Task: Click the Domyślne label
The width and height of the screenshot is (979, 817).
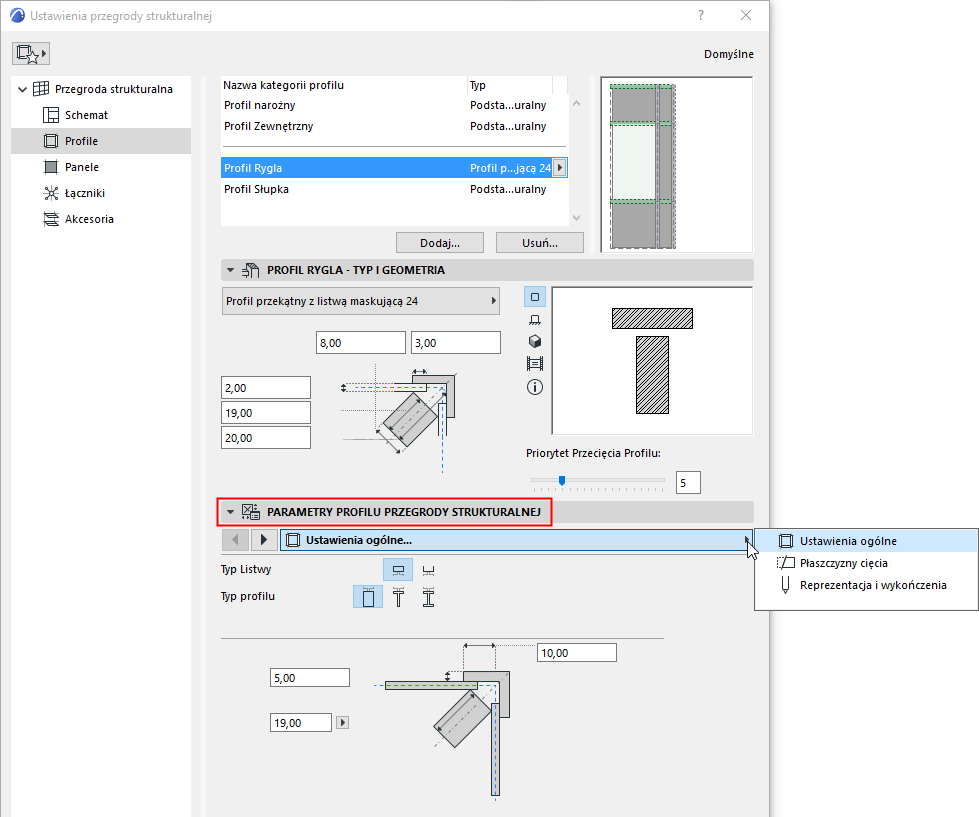Action: click(x=729, y=54)
